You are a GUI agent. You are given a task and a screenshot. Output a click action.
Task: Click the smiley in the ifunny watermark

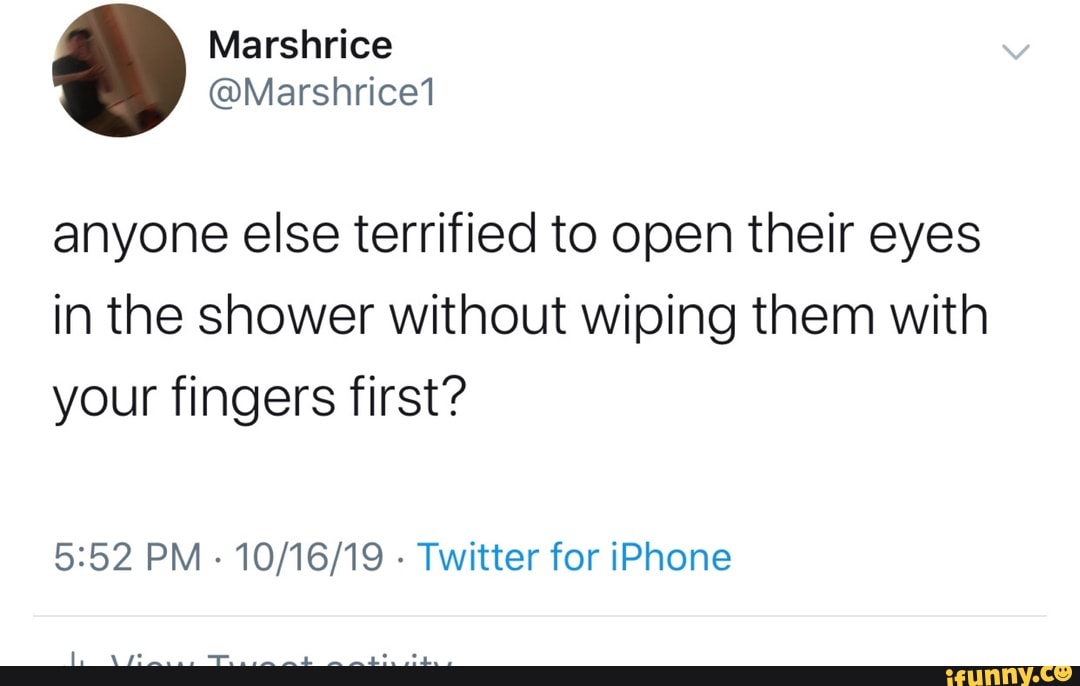pos(1062,673)
